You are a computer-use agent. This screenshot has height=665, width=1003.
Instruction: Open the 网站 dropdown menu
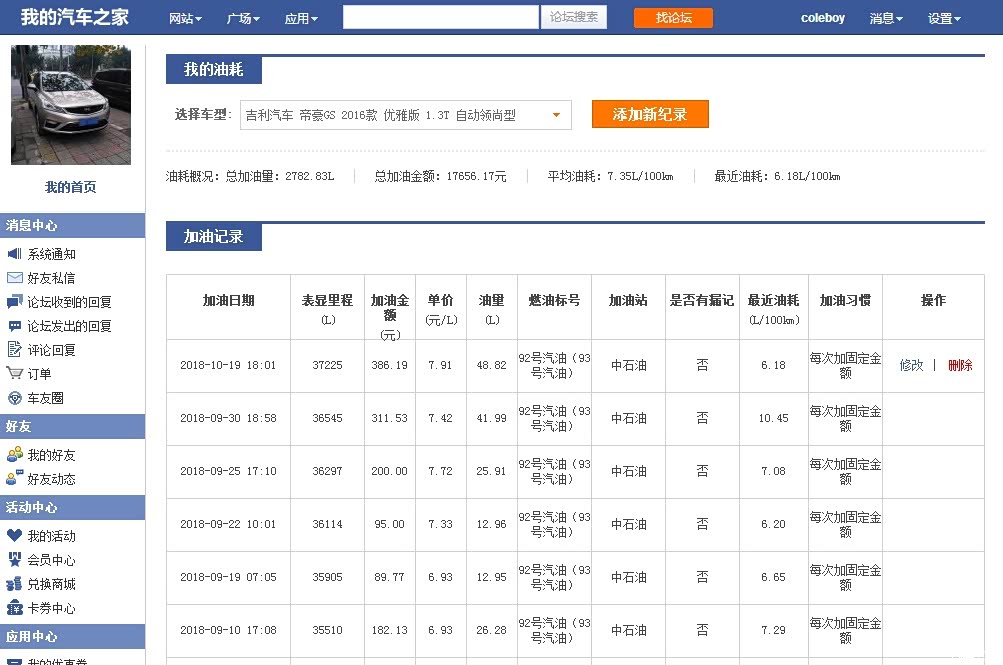(185, 18)
